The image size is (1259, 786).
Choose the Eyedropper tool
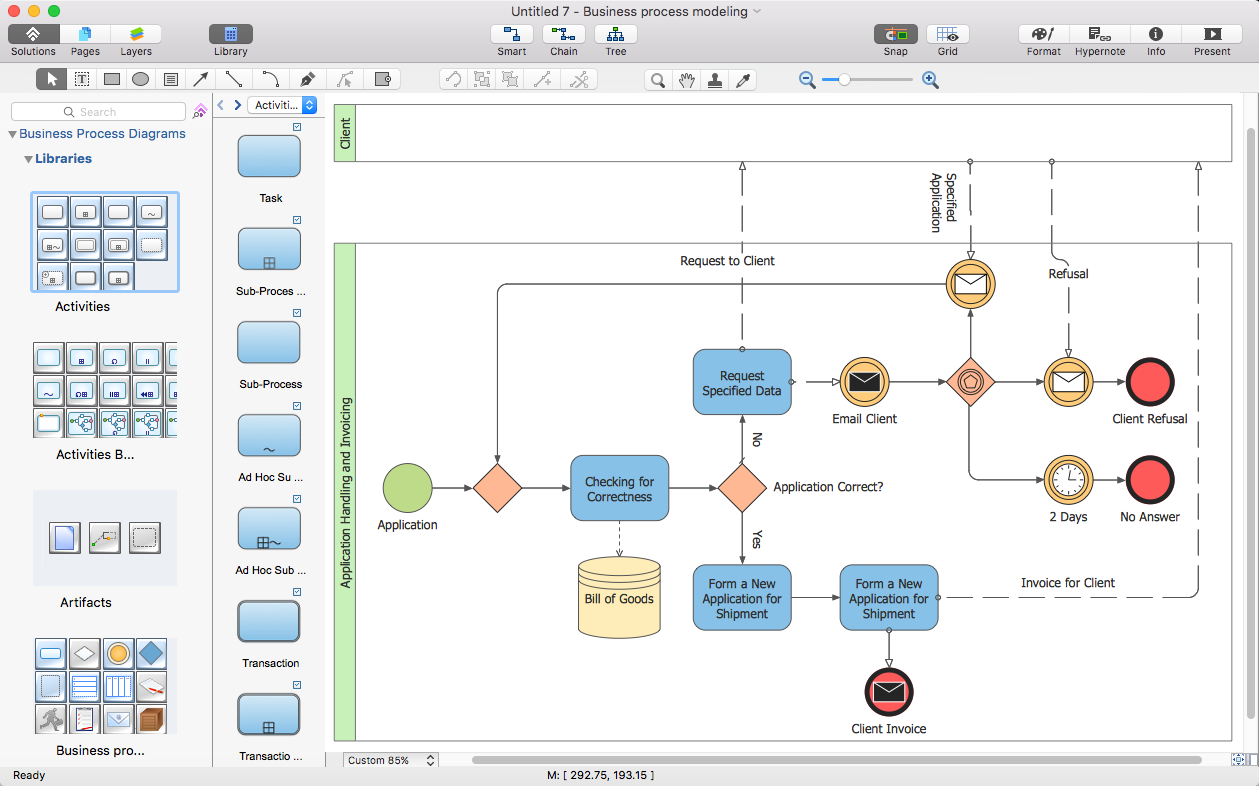click(x=743, y=80)
